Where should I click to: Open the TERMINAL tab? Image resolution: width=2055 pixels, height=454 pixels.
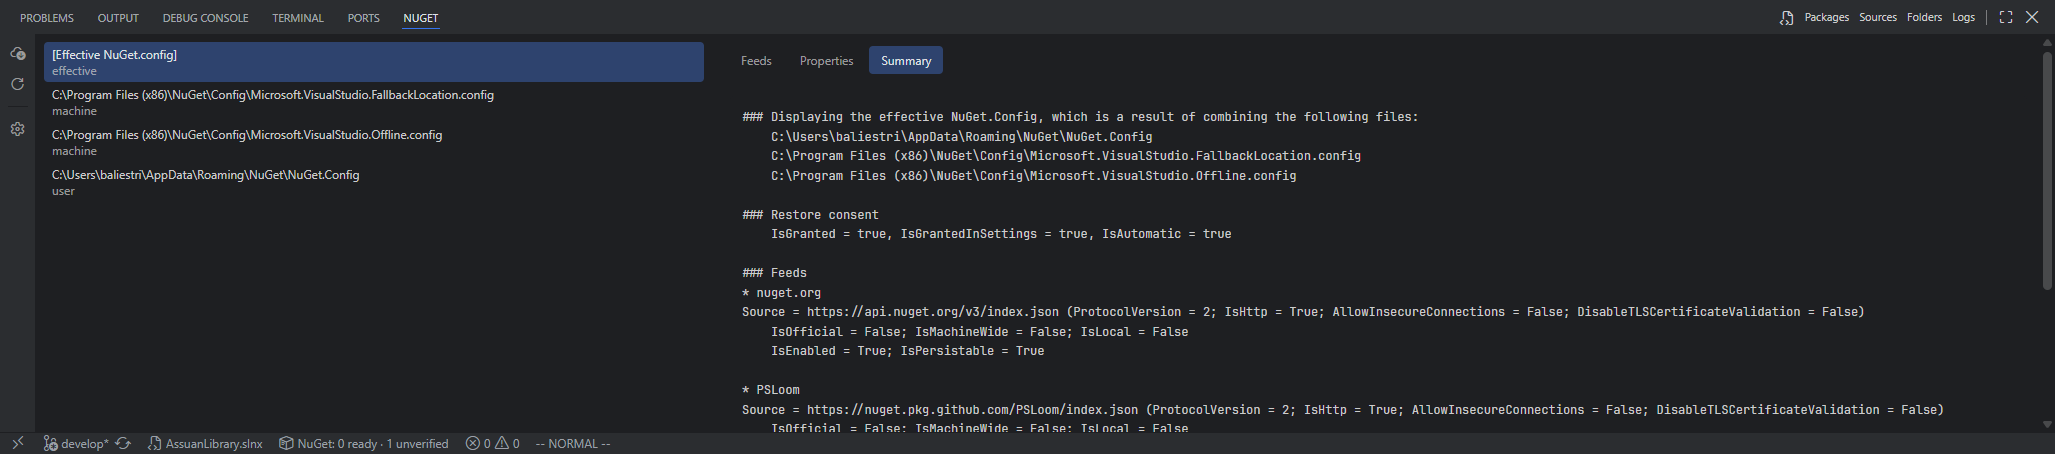(x=298, y=18)
